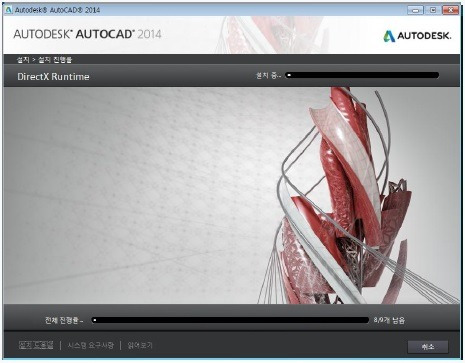Viewport: 465px width, 363px height.
Task: Click the 전체 진행률 overall progress bar
Action: coord(230,320)
